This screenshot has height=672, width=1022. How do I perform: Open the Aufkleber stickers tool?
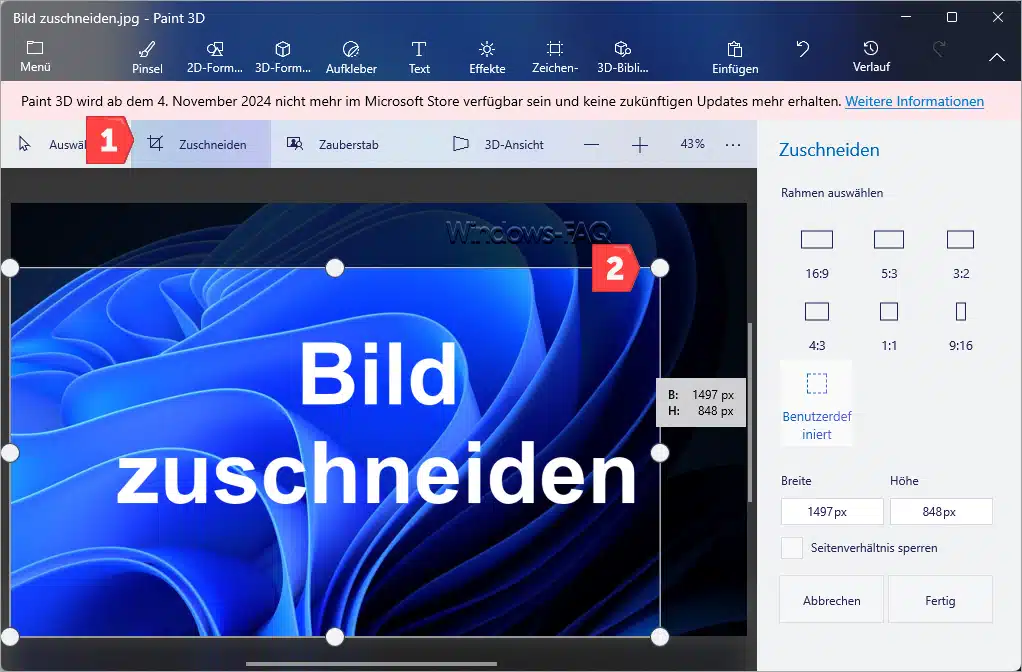pyautogui.click(x=351, y=57)
